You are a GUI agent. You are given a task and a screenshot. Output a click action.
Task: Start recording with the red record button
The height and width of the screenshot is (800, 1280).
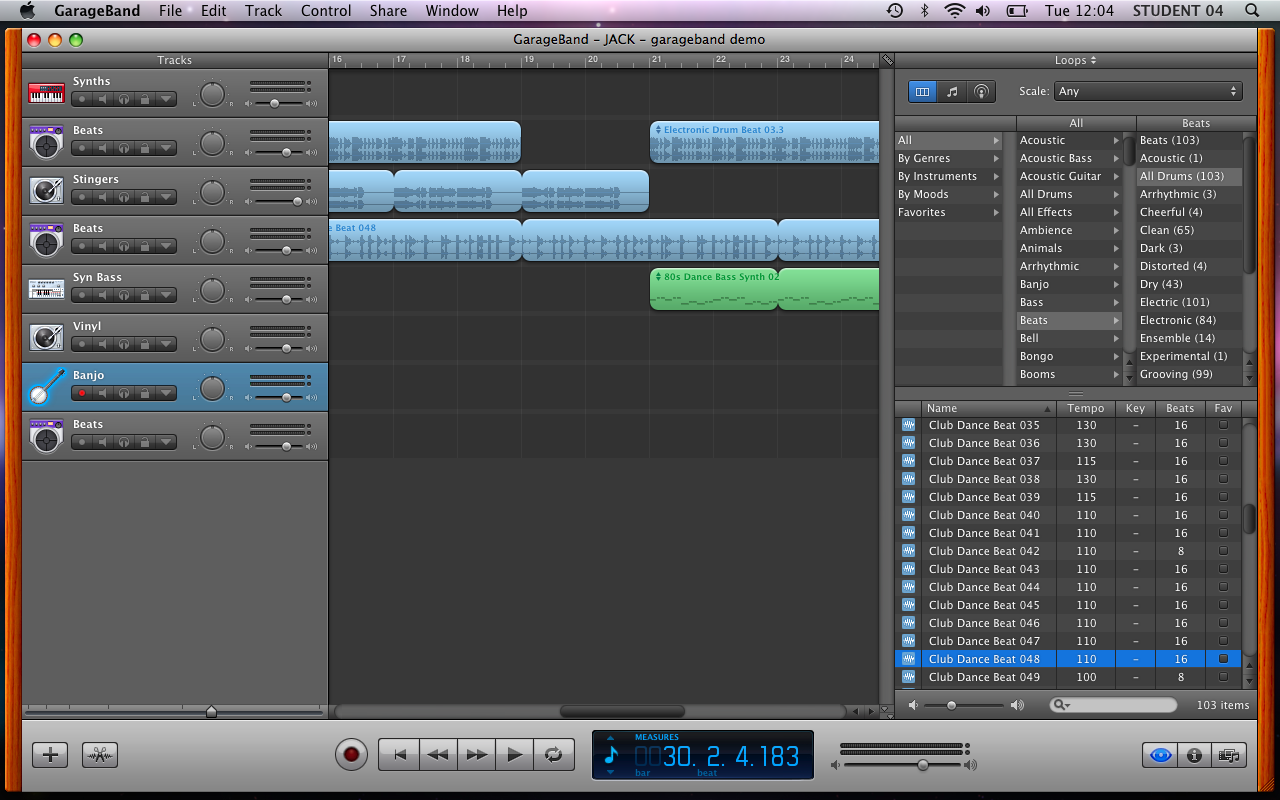pos(351,755)
